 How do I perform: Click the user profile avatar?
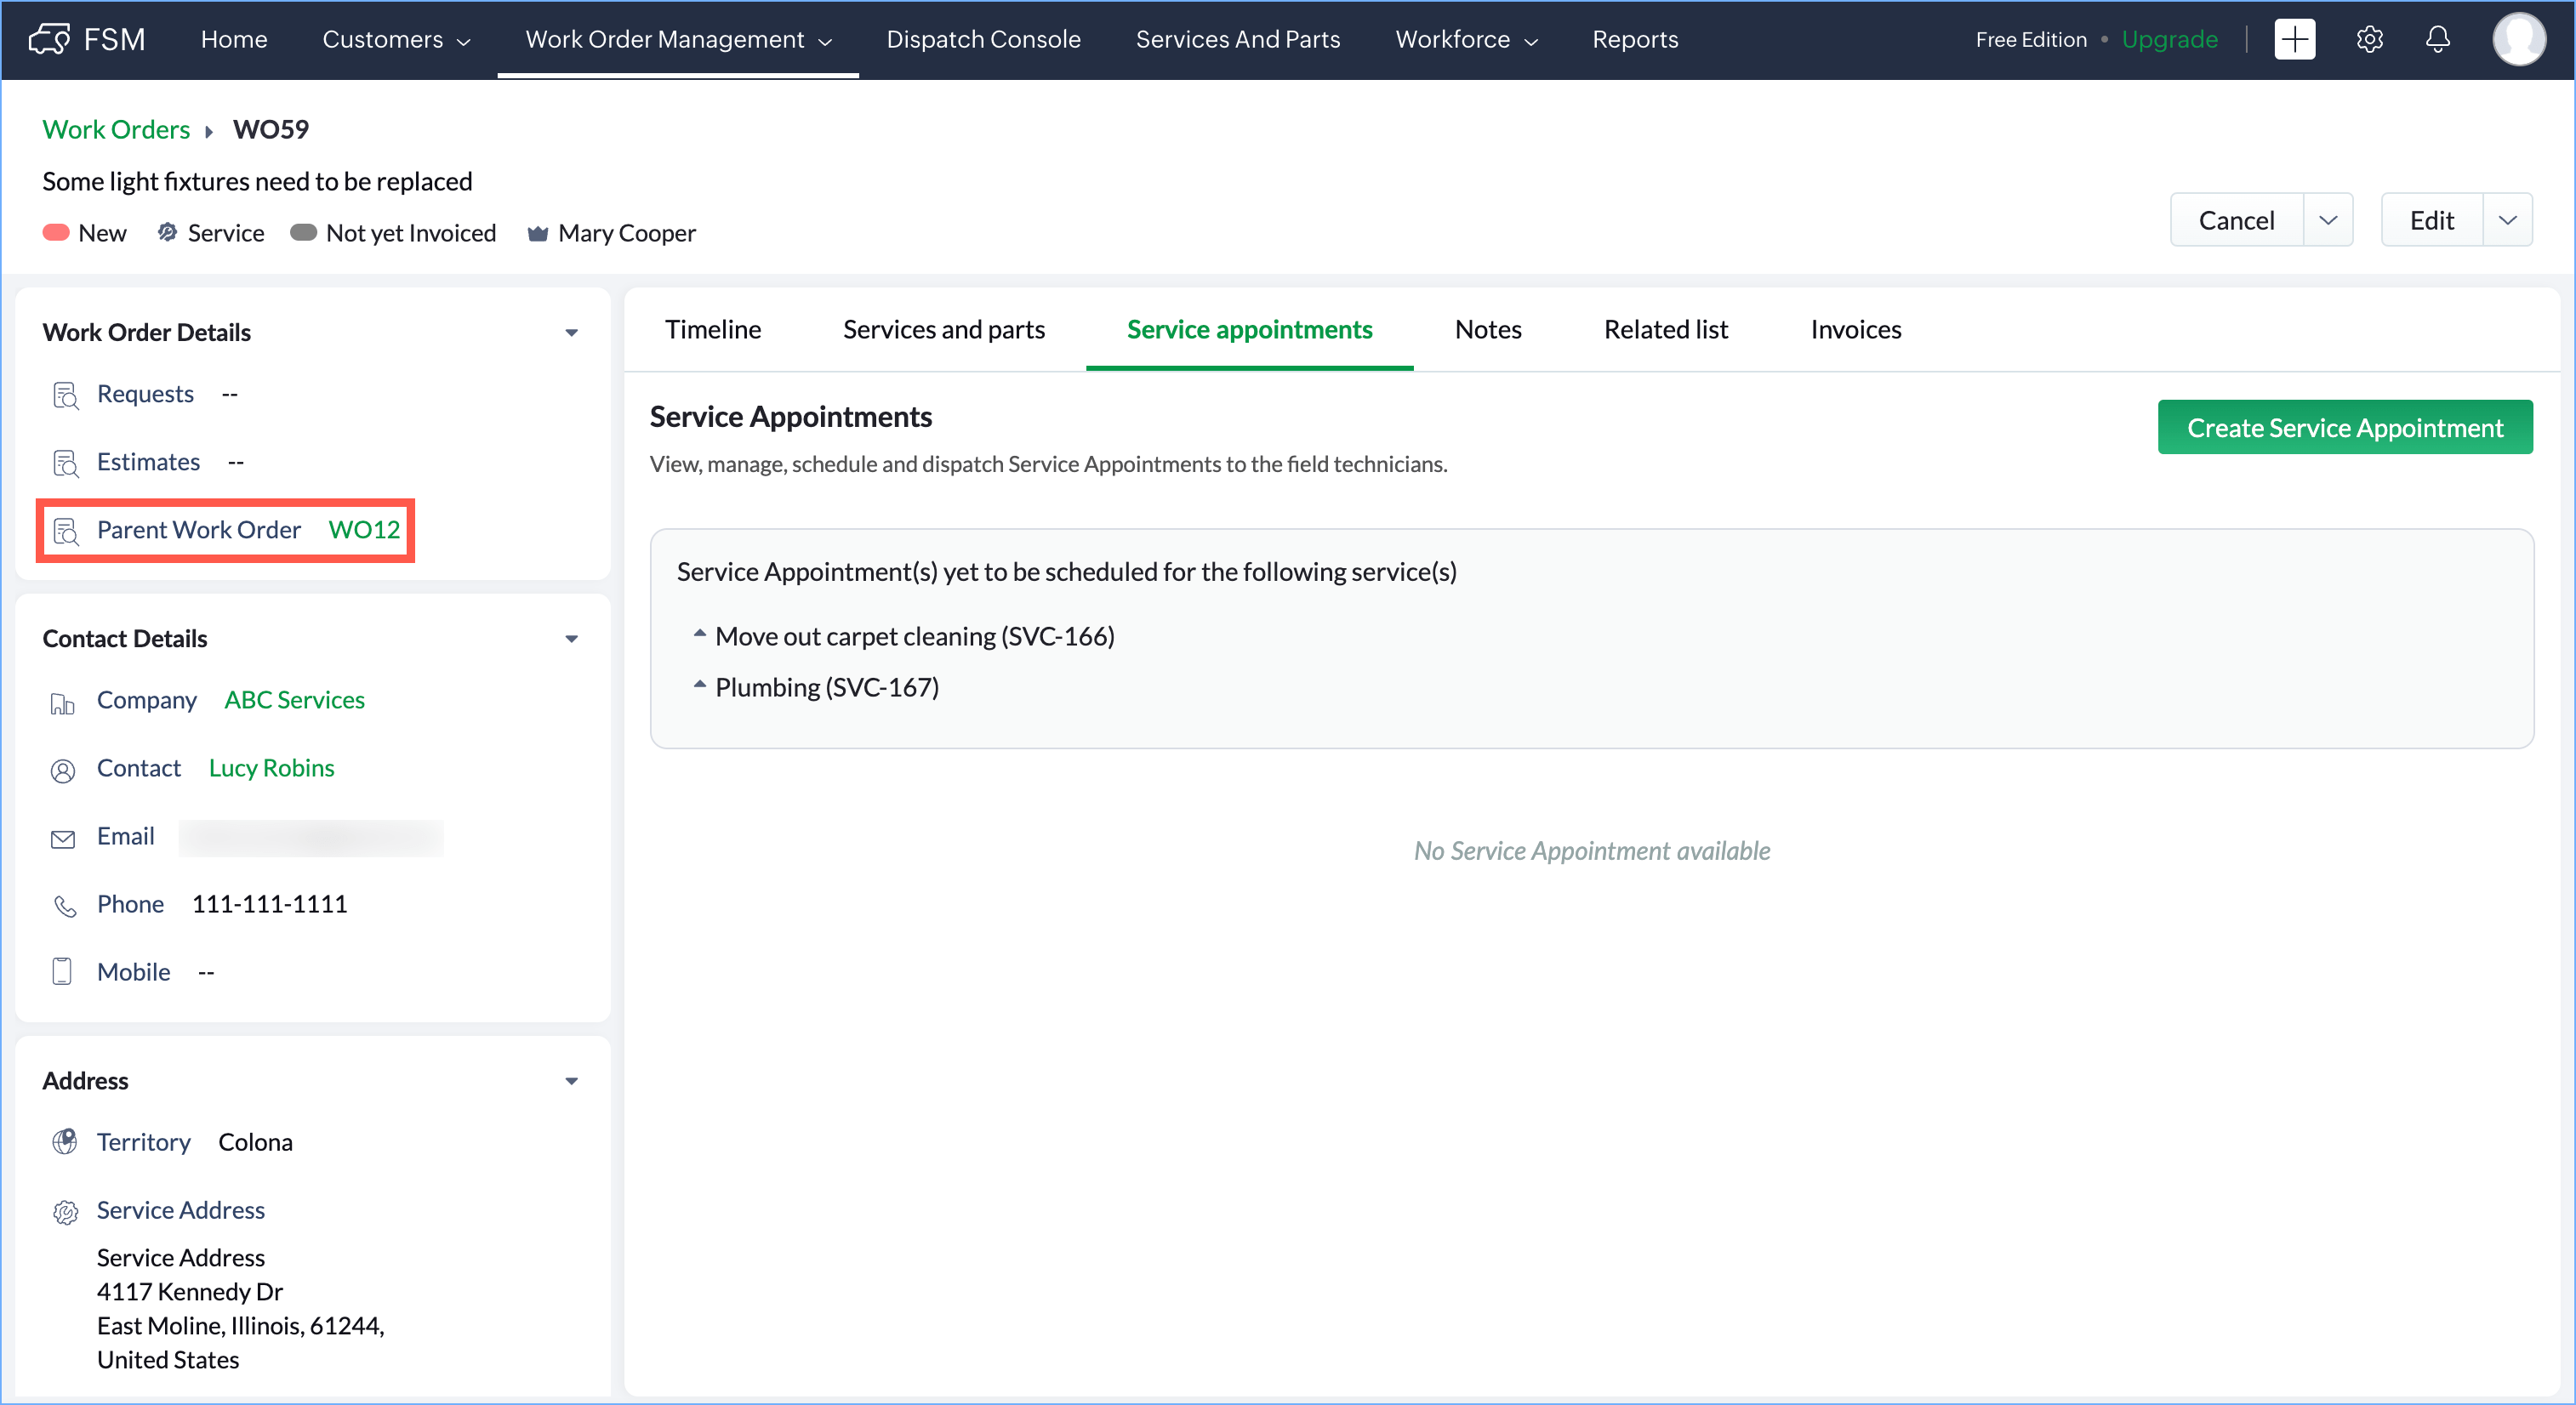(x=2518, y=39)
